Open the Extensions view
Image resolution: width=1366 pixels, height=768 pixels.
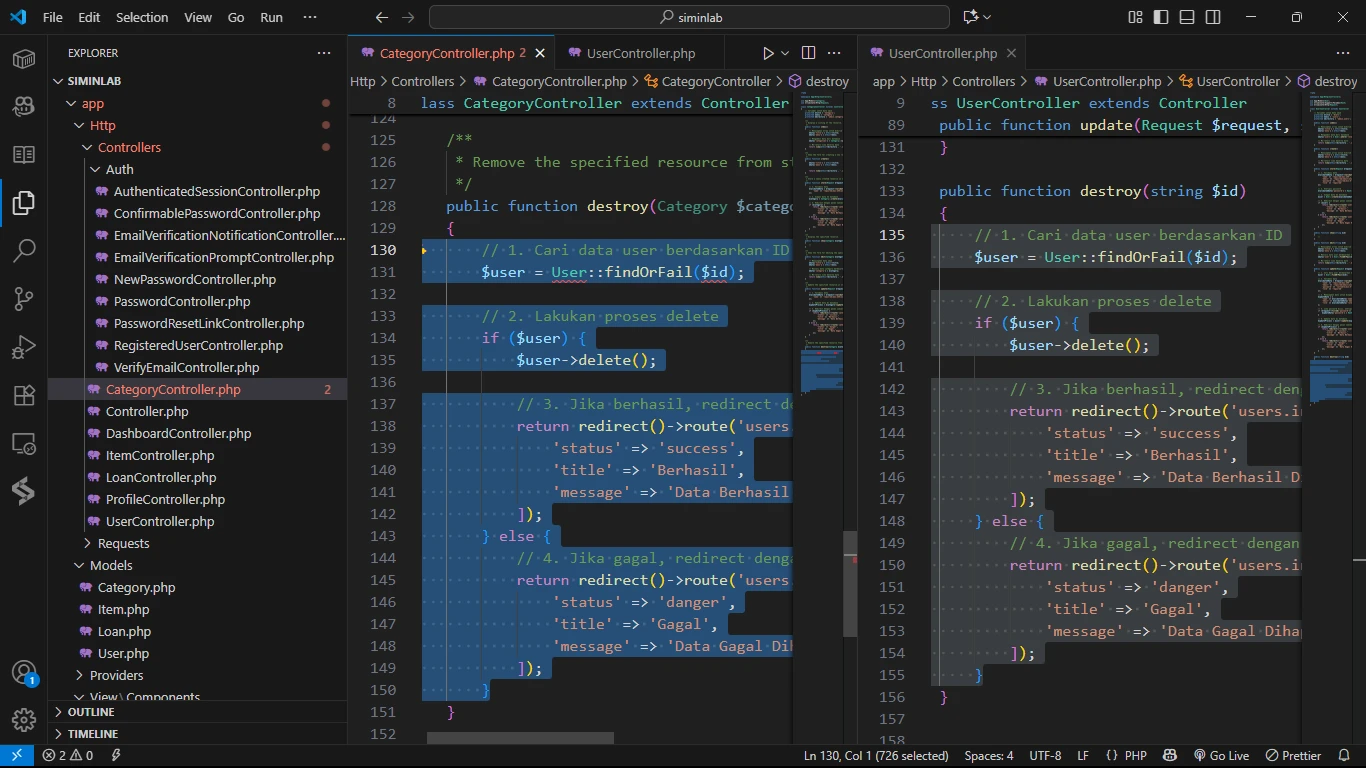(24, 395)
